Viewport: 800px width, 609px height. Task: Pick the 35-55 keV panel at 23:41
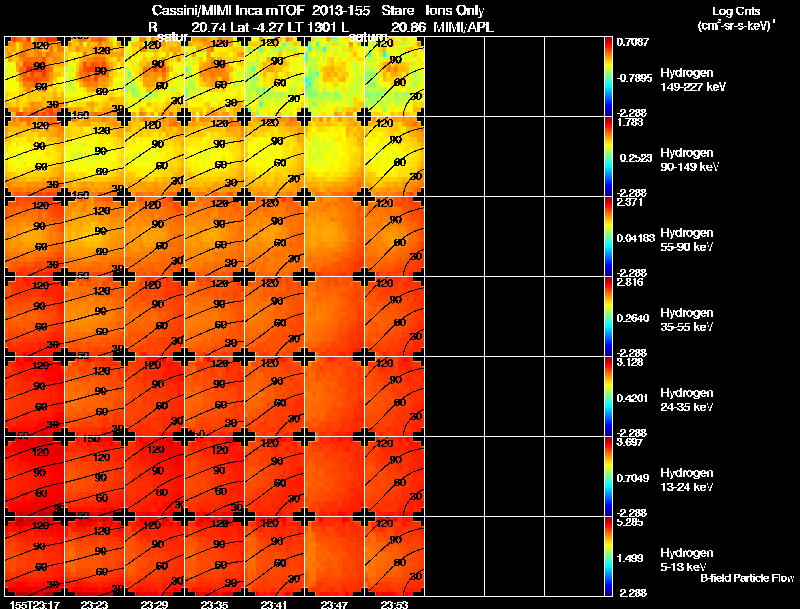[x=274, y=317]
